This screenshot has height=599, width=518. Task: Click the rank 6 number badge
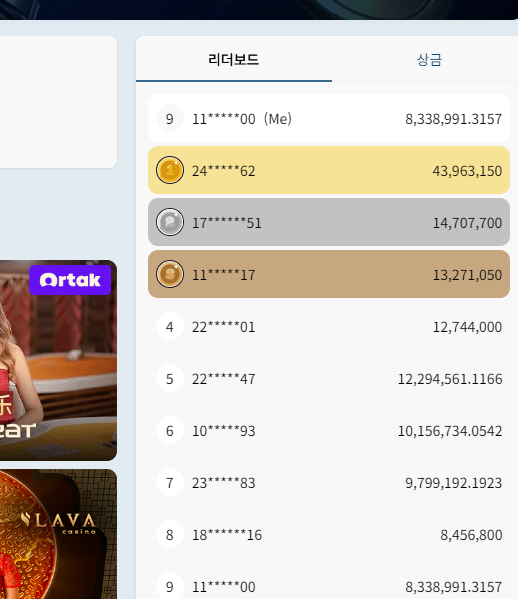(170, 430)
